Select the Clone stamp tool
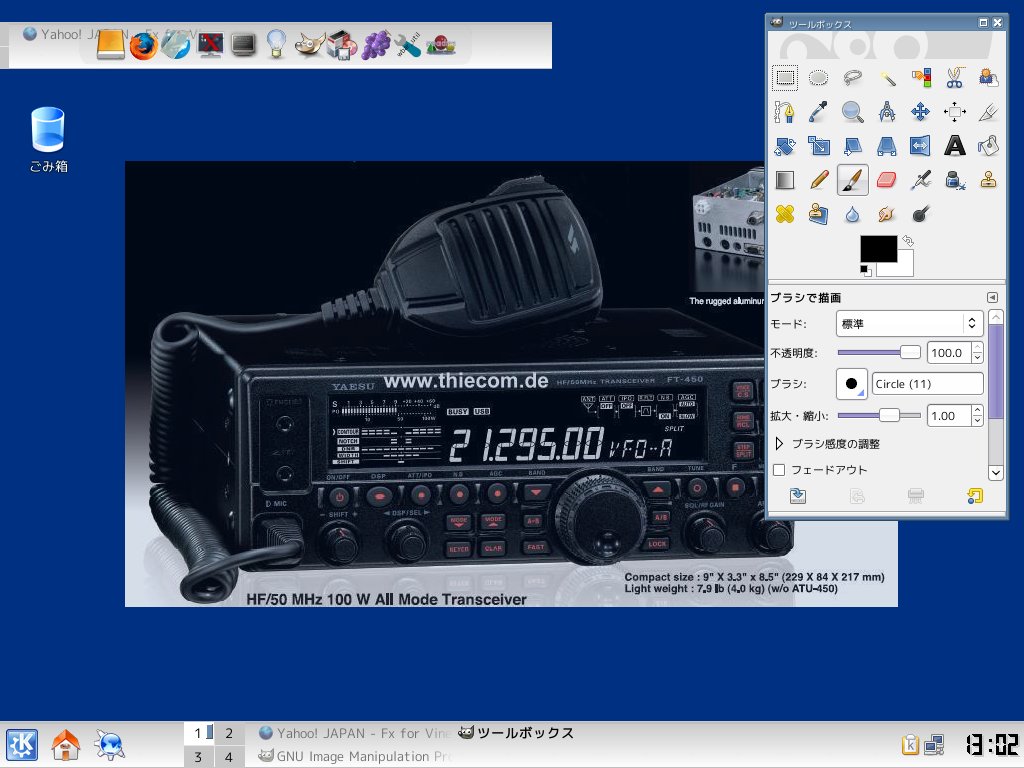Screen dimensions: 1024x768 (x=989, y=179)
